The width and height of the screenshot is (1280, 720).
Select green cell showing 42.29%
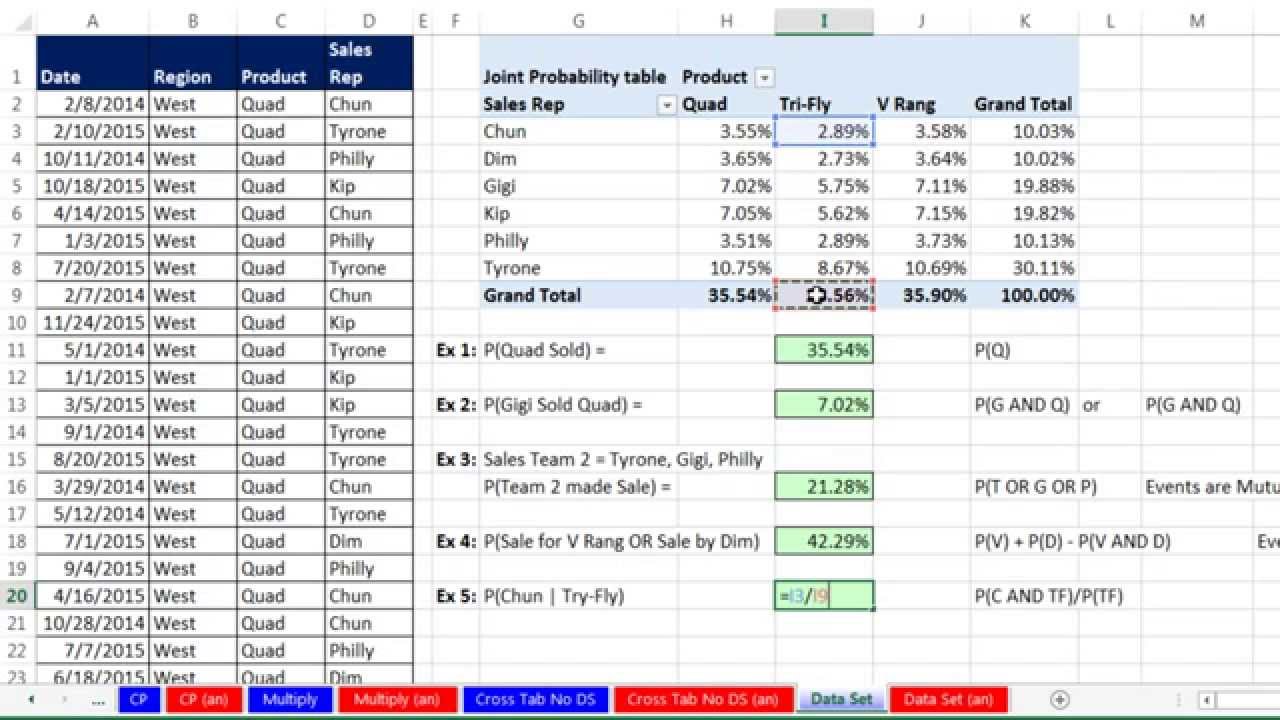point(824,541)
